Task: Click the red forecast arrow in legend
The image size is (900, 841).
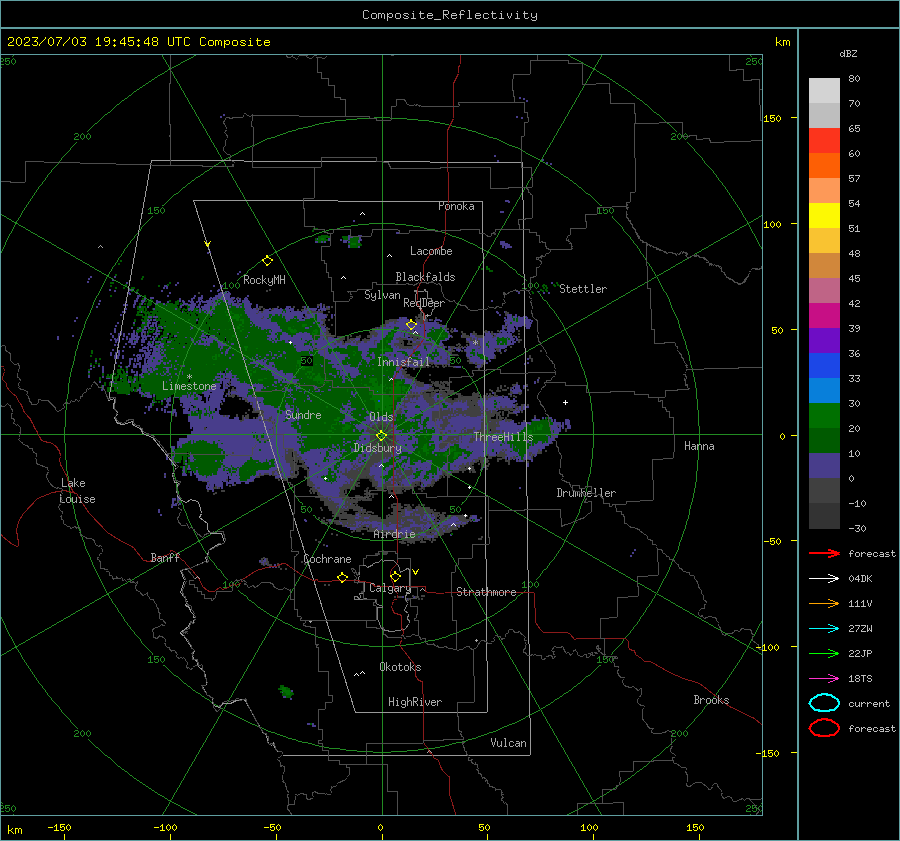Action: coord(824,553)
